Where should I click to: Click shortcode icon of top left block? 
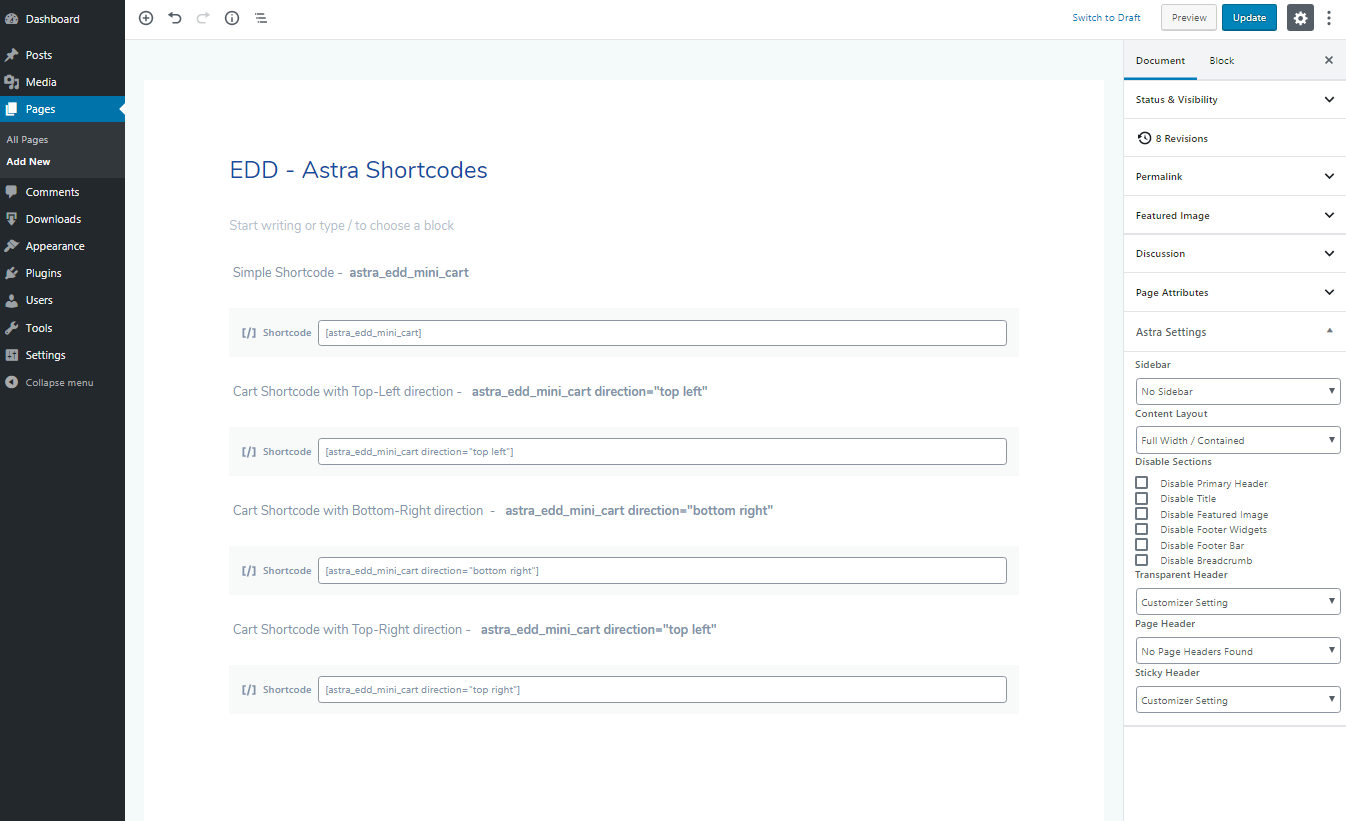(249, 451)
